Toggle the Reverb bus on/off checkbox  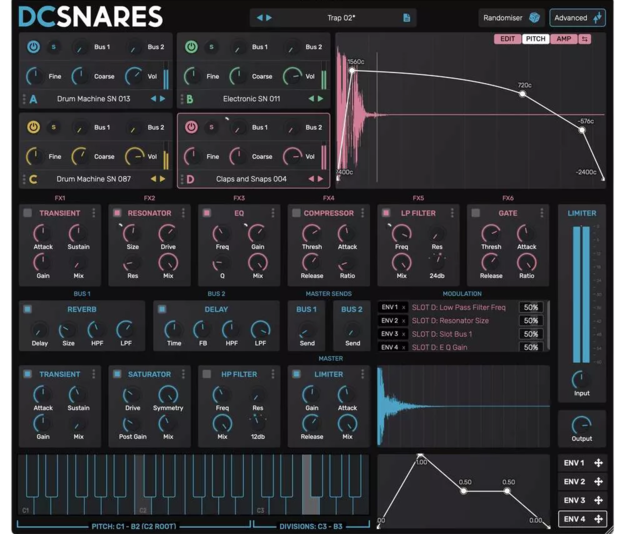tap(27, 309)
